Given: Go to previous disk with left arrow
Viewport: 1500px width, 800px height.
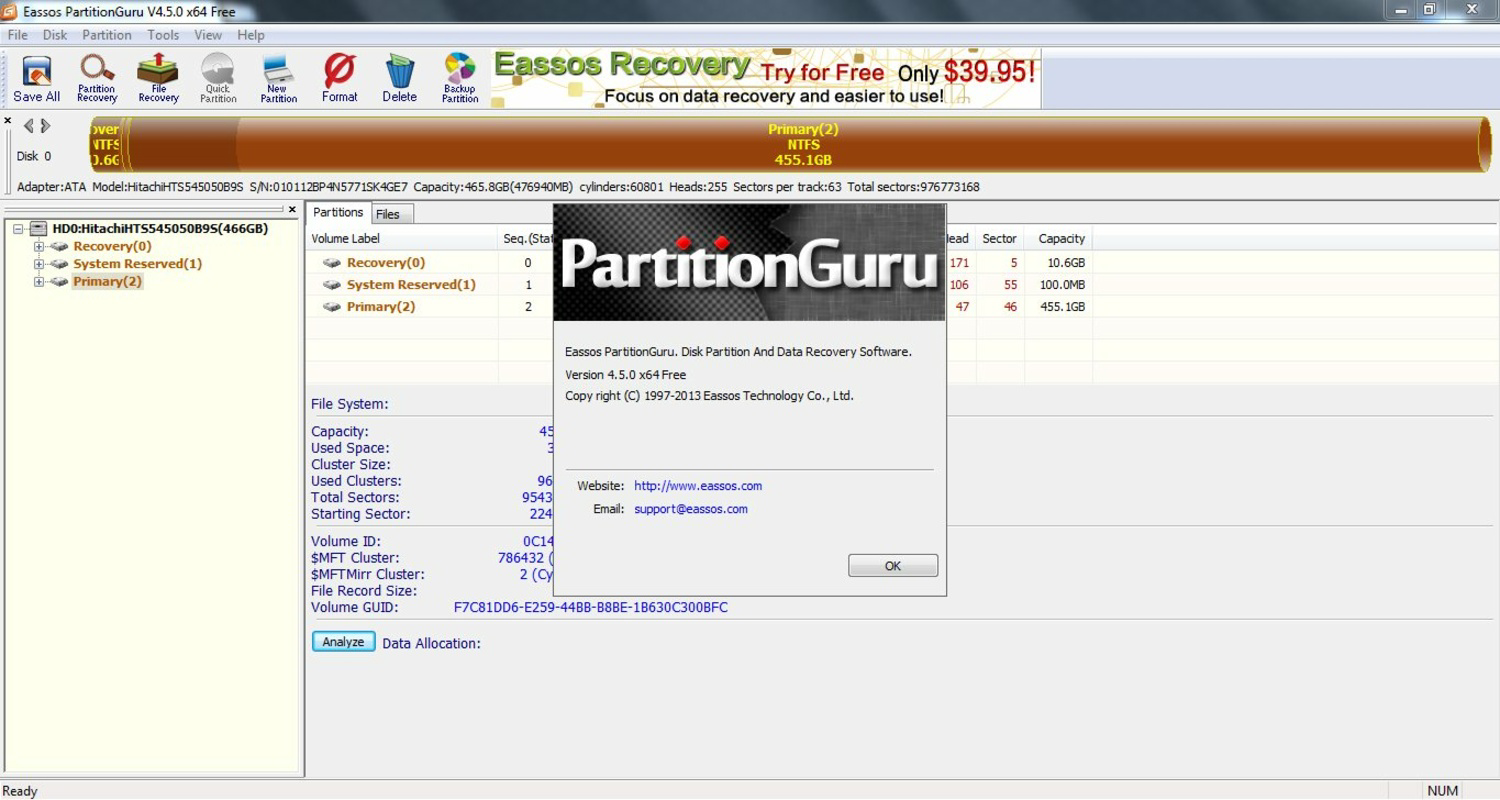Looking at the screenshot, I should (28, 126).
